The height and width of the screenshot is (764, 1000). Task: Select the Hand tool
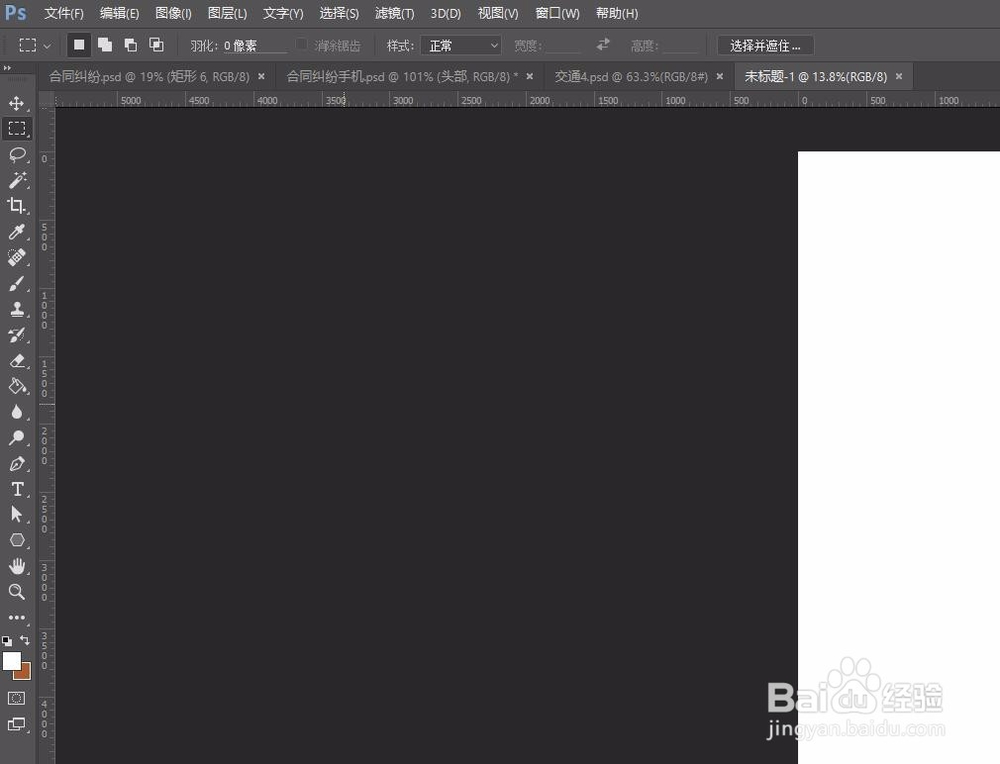pyautogui.click(x=17, y=566)
